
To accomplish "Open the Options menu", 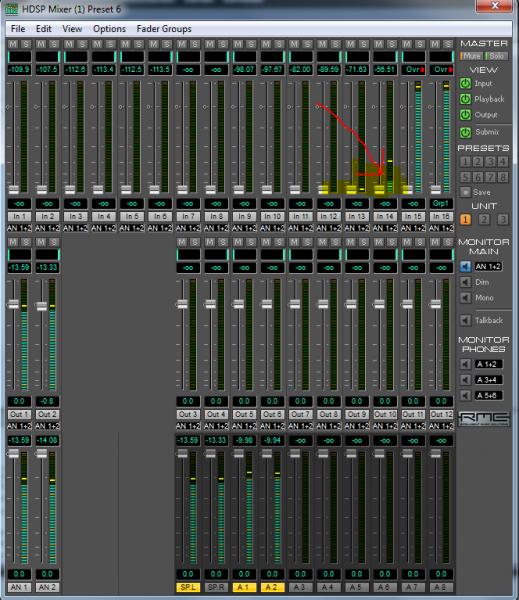I will coord(109,29).
